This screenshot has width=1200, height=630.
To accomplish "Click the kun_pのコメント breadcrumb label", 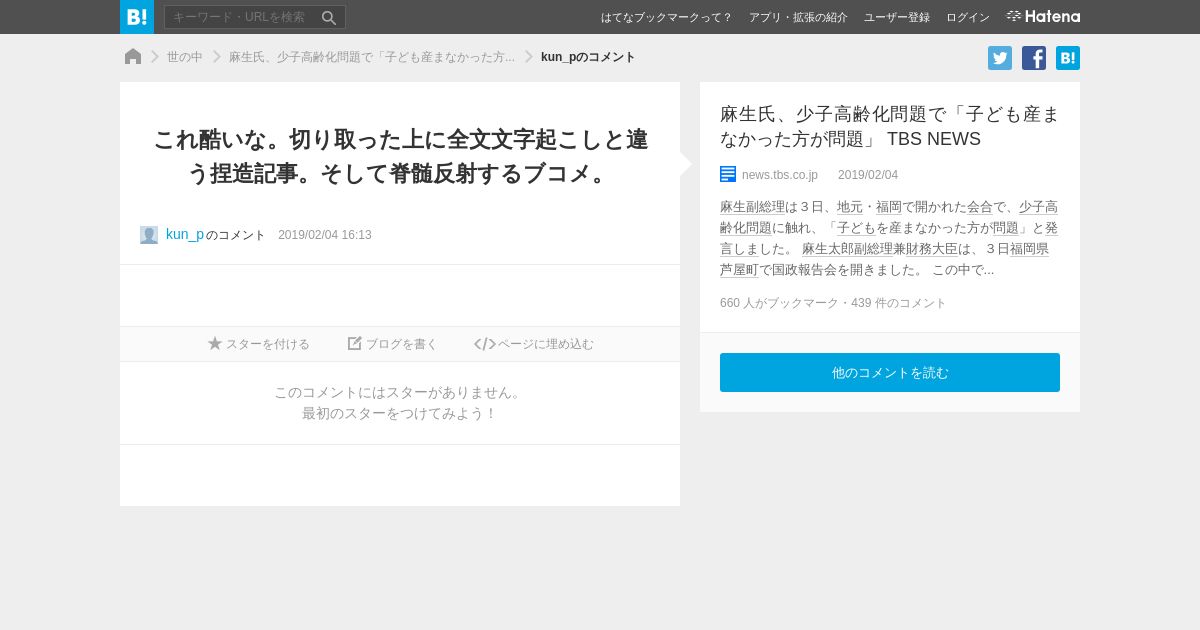I will (x=588, y=57).
